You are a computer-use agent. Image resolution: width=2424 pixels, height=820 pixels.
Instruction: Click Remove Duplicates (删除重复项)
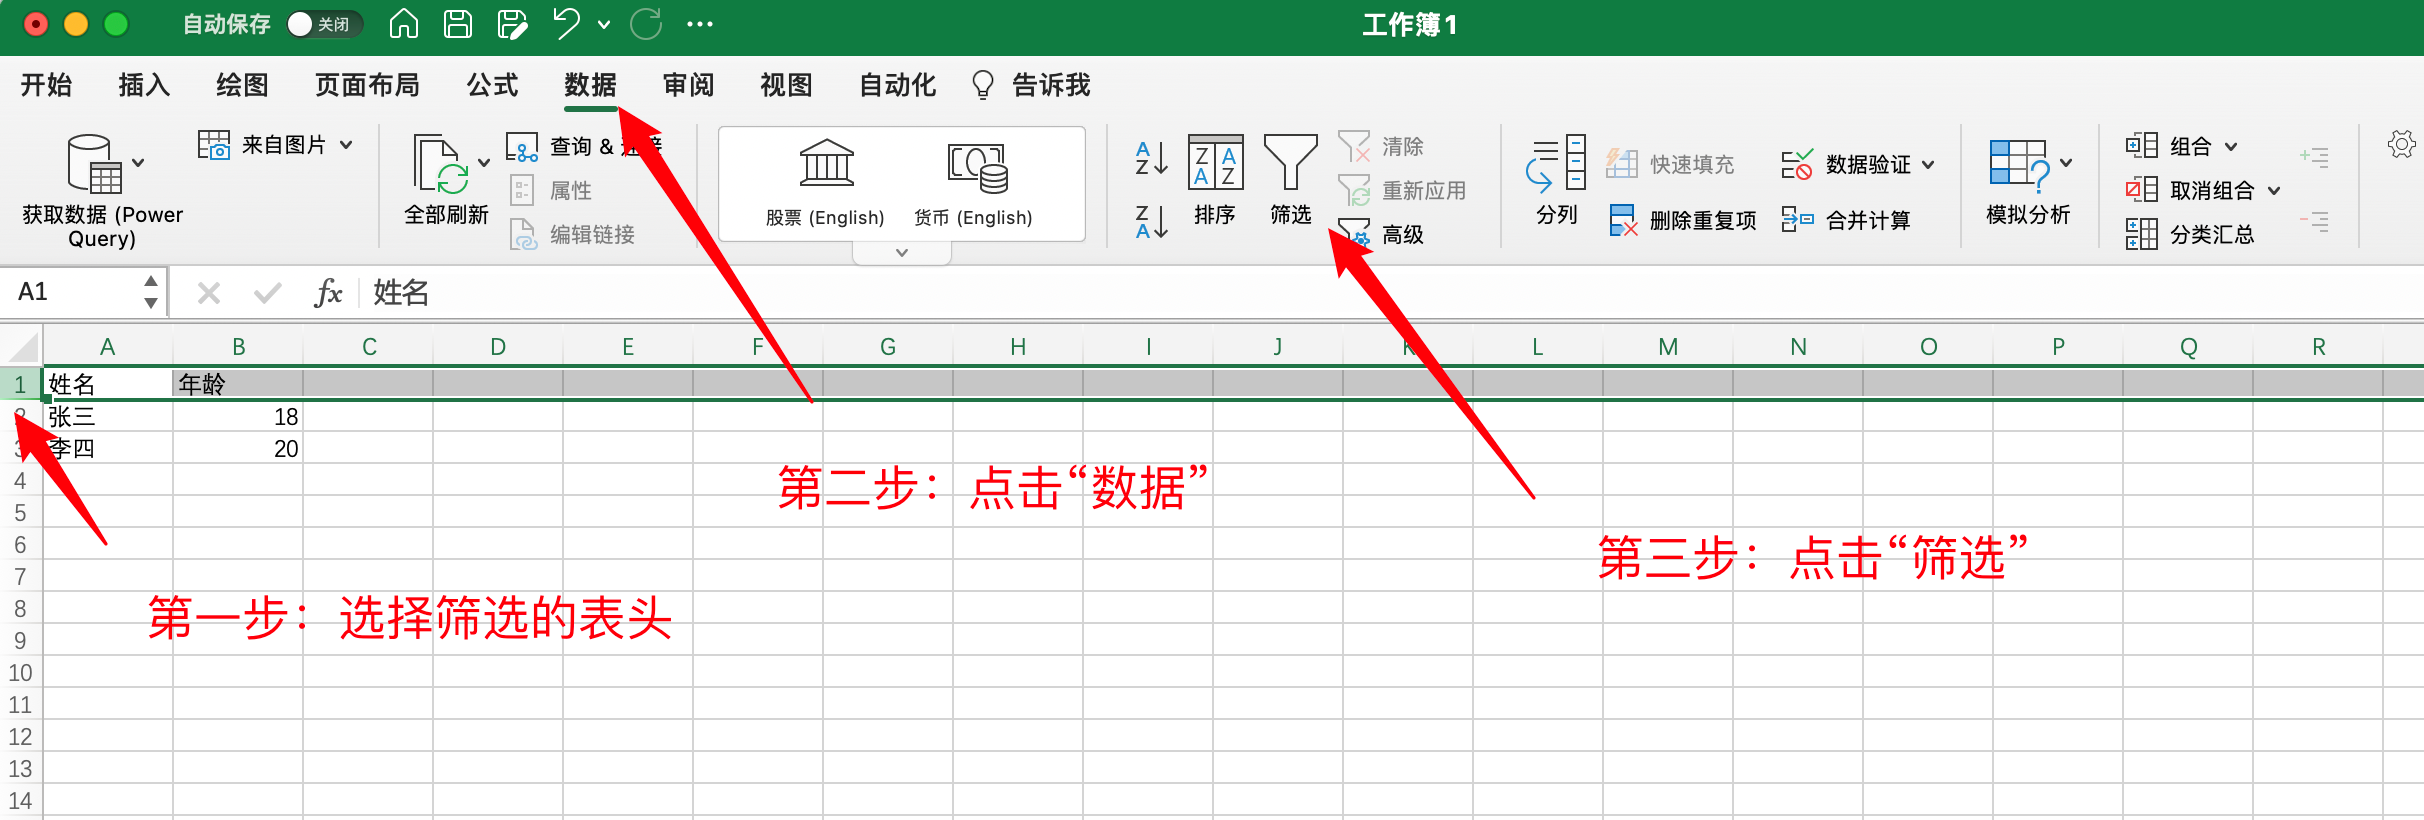1683,220
